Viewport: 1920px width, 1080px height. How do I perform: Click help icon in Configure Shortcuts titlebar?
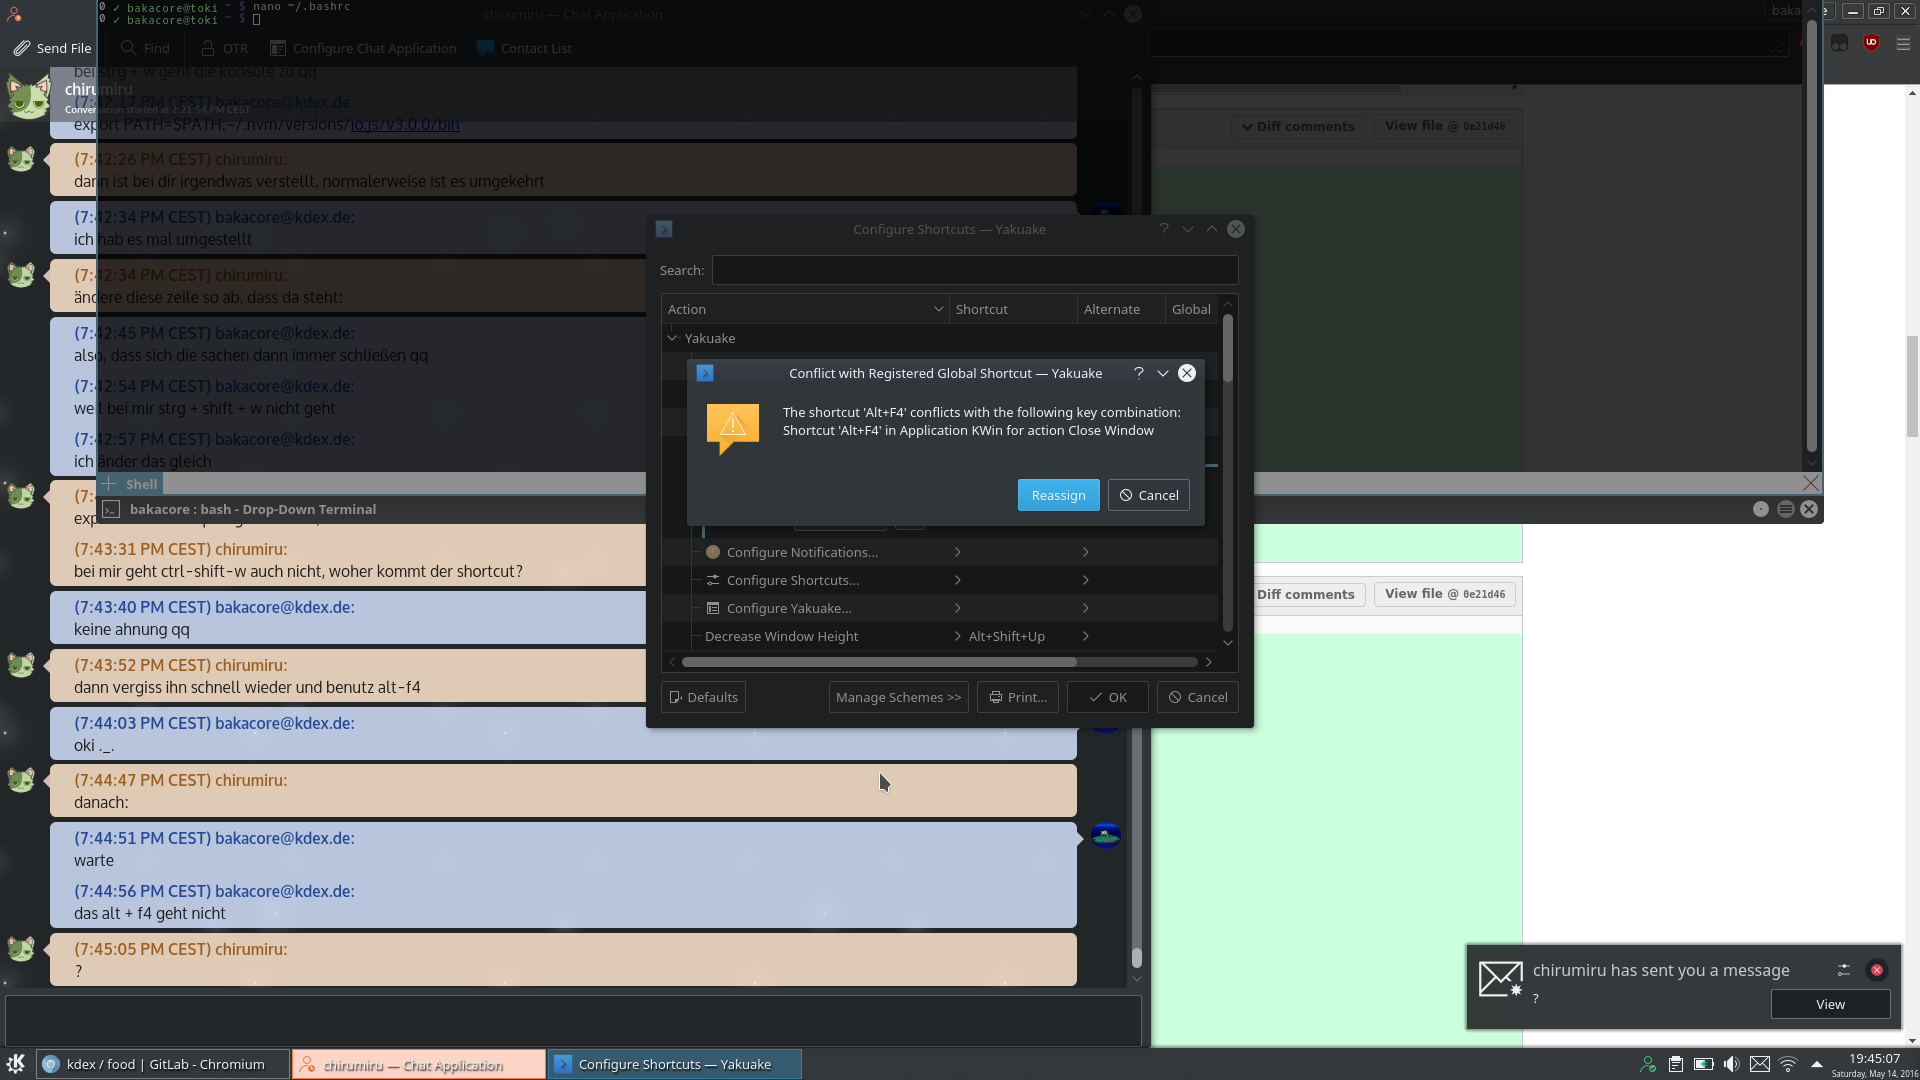coord(1164,229)
